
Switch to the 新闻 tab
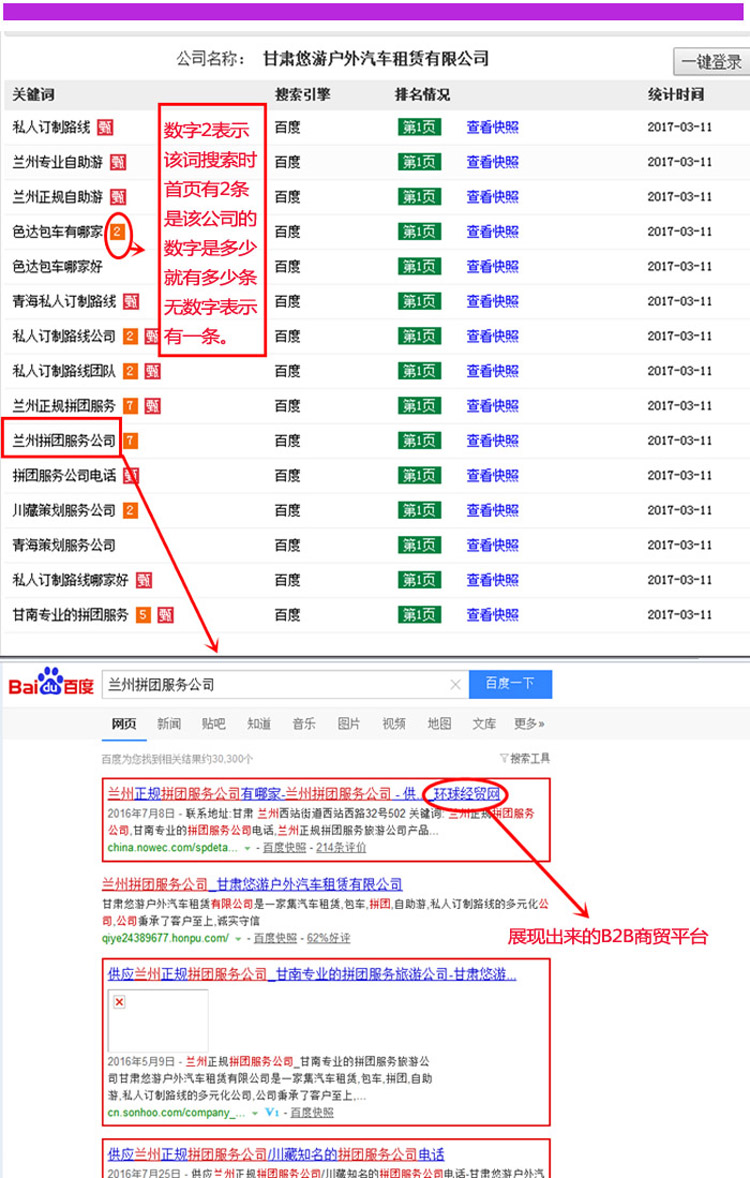pyautogui.click(x=169, y=723)
